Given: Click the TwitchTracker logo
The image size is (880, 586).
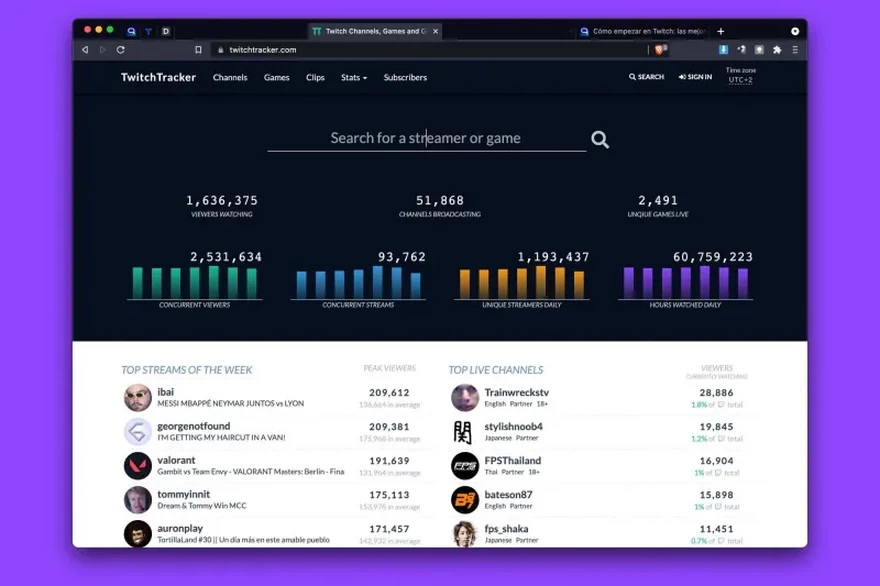Looking at the screenshot, I should (158, 77).
